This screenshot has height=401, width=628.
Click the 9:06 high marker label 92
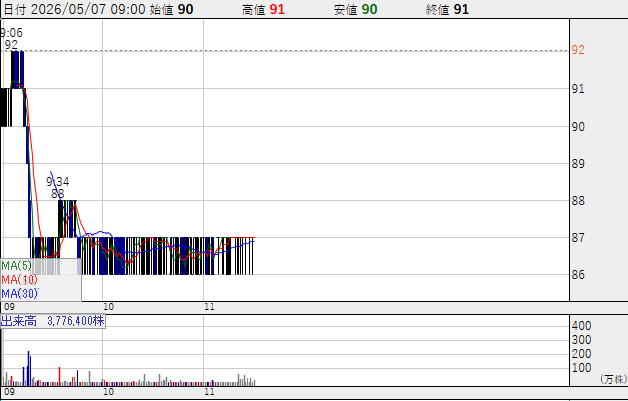(x=11, y=44)
